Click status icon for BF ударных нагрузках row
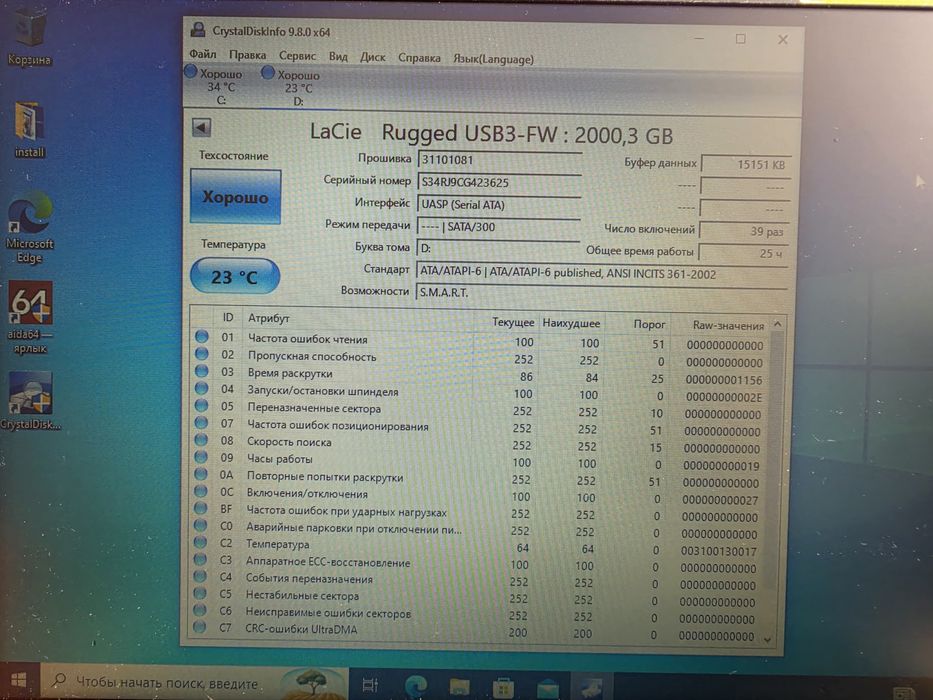Viewport: 933px width, 700px height. pyautogui.click(x=200, y=508)
